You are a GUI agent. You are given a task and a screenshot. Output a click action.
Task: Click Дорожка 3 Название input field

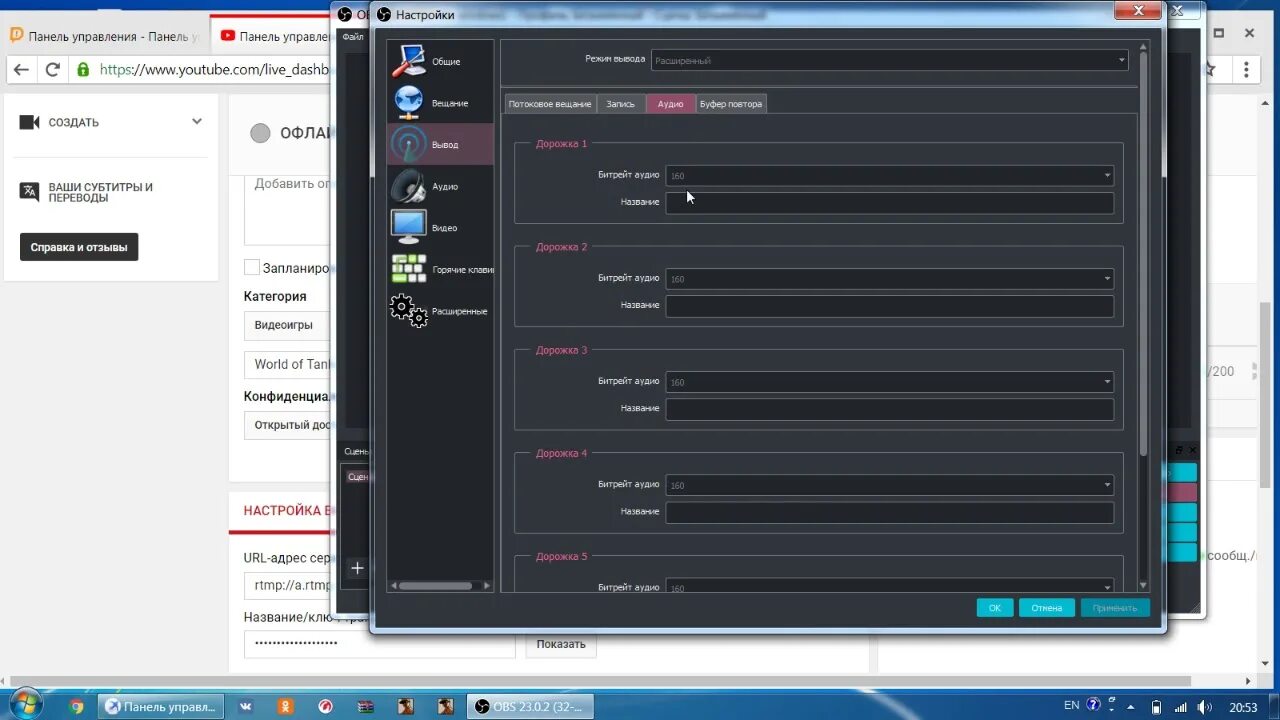tap(889, 409)
